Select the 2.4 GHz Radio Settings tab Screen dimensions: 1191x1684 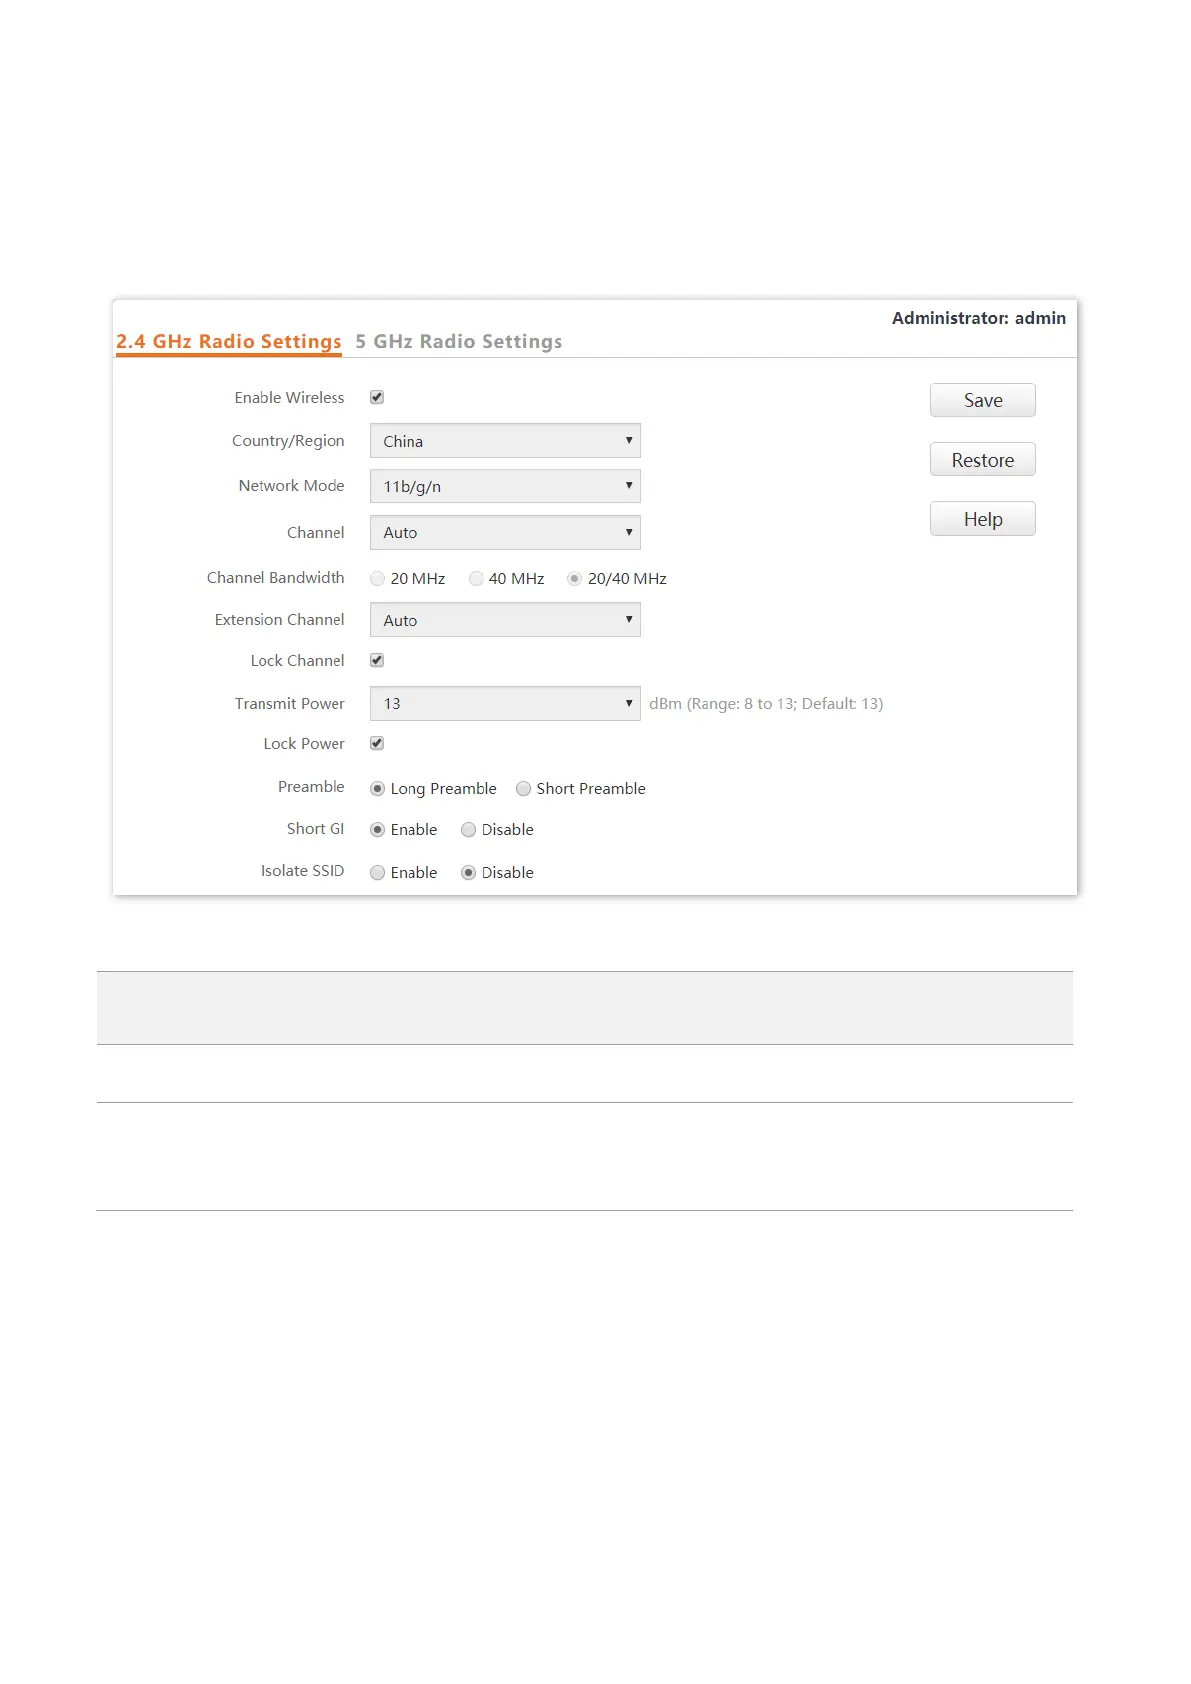228,342
